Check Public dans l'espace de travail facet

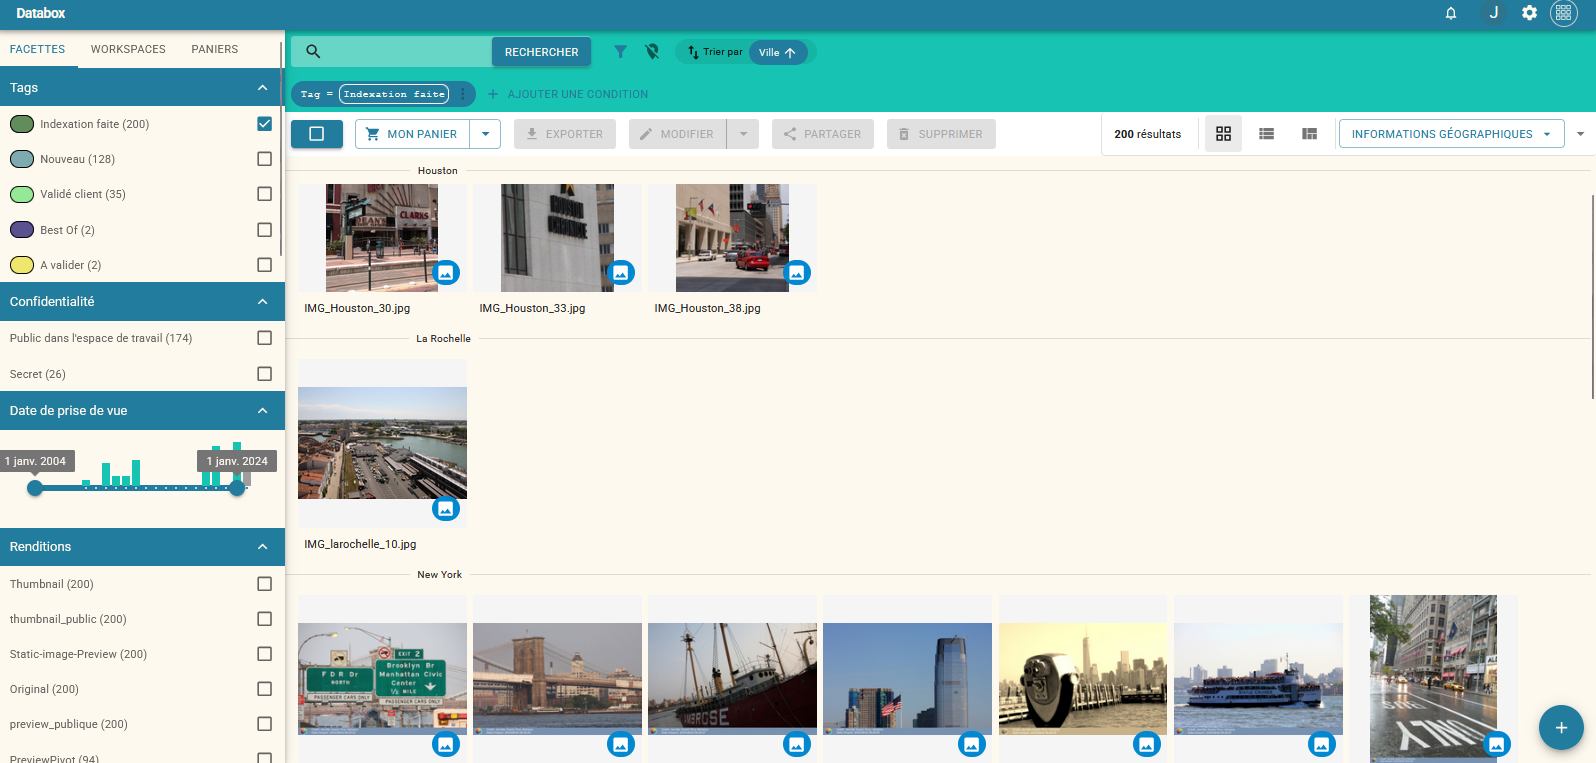pos(264,338)
